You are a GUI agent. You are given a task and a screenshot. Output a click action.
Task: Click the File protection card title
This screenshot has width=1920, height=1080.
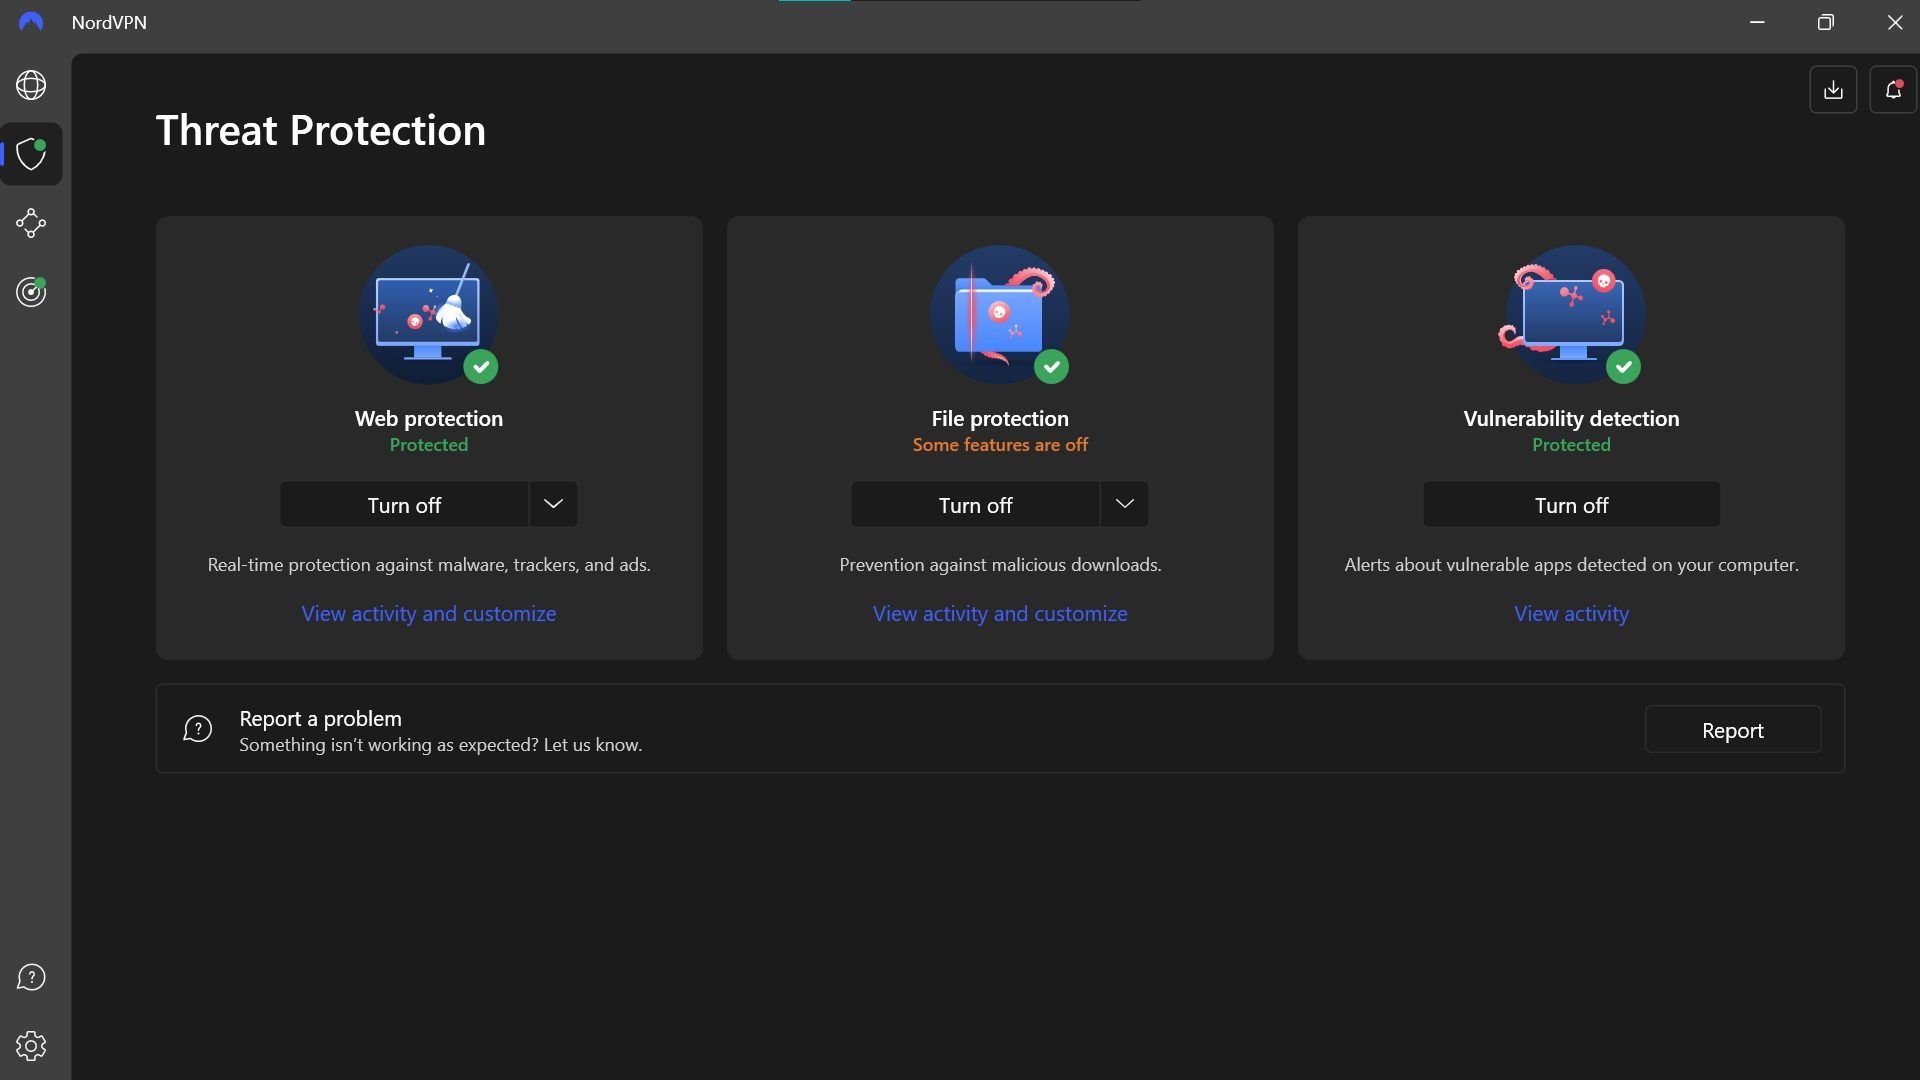click(1000, 419)
